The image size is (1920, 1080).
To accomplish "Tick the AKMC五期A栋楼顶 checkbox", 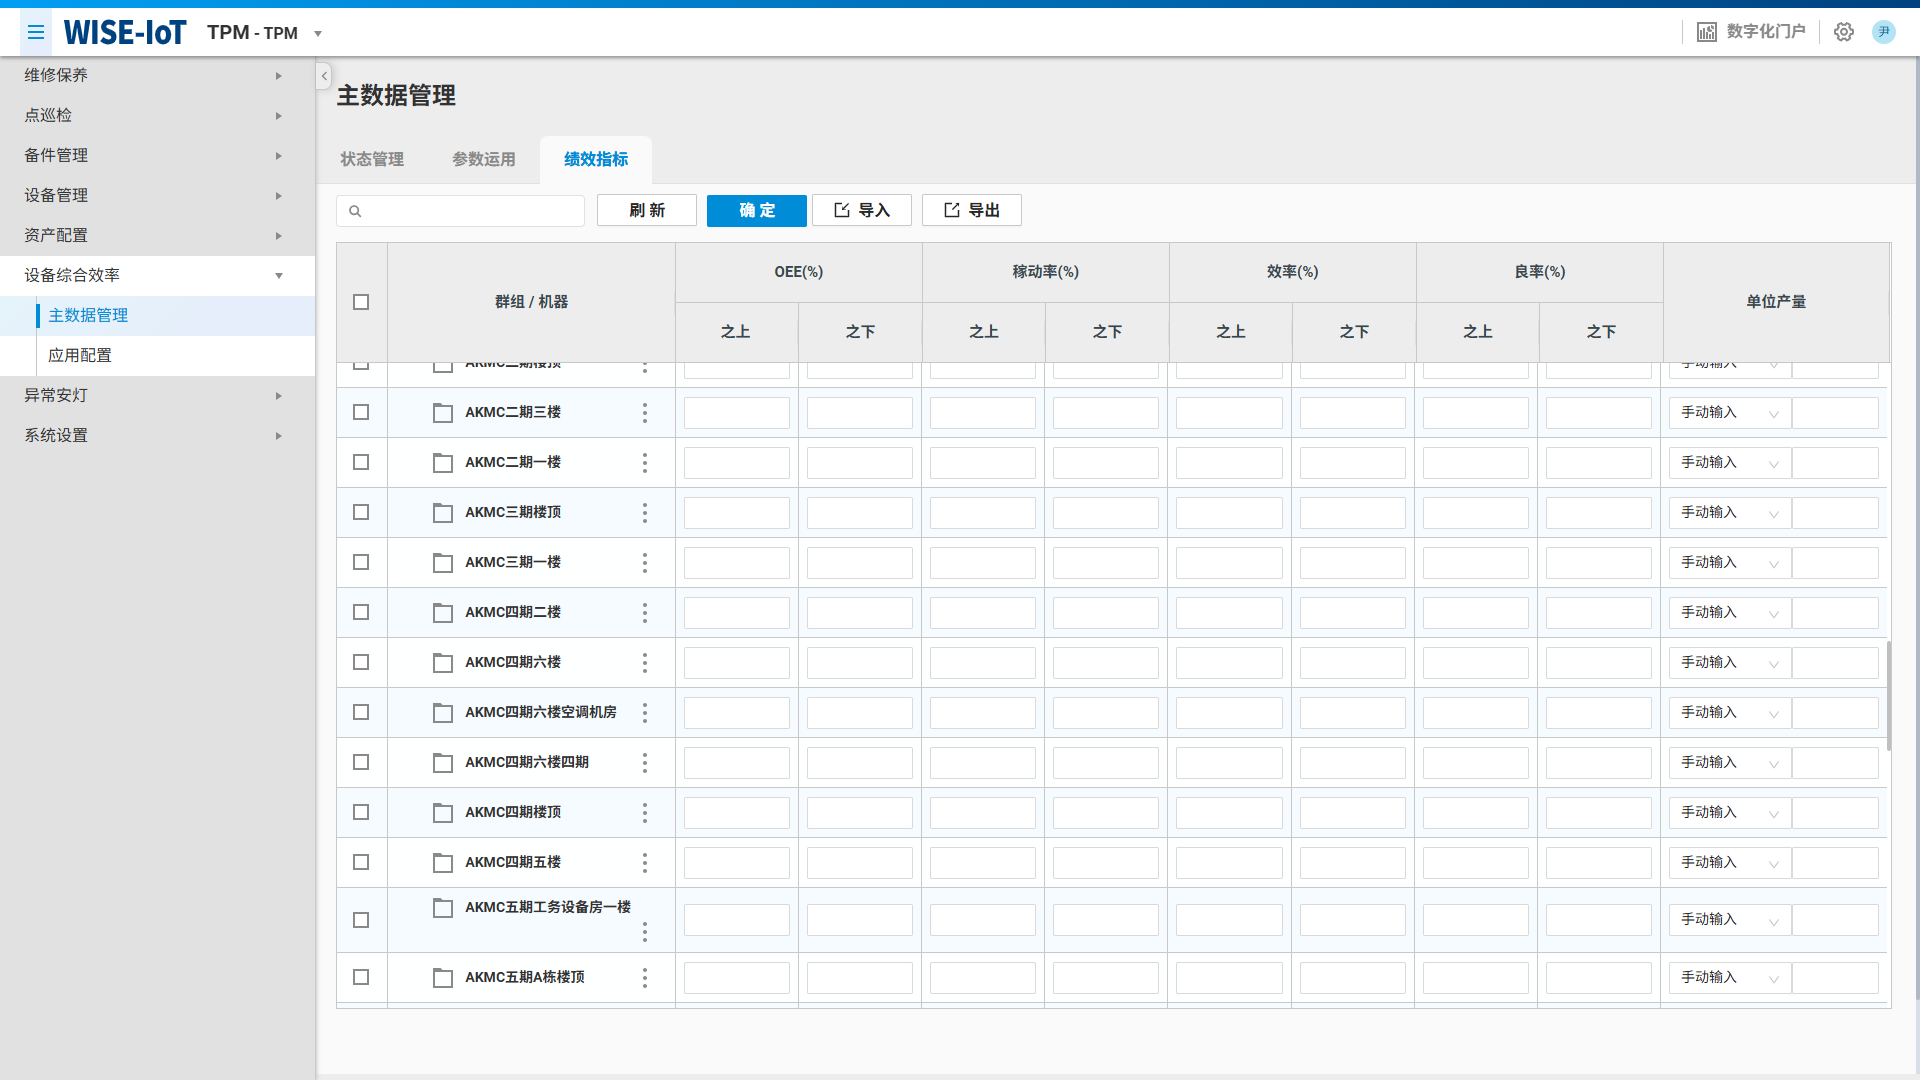I will point(361,977).
